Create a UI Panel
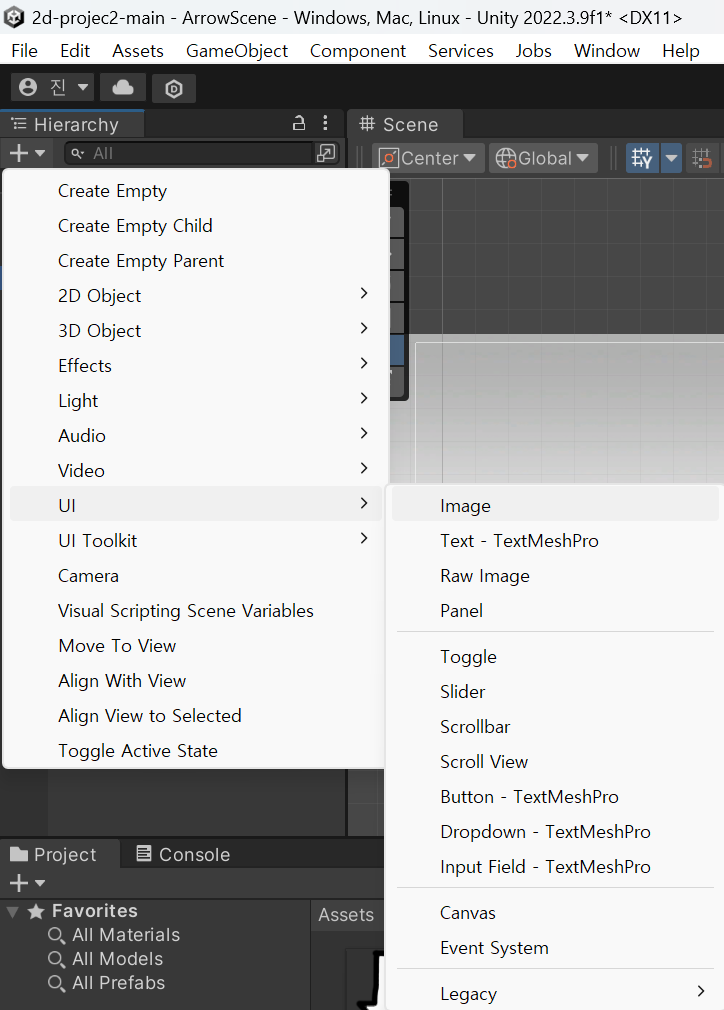Viewport: 724px width, 1010px height. point(555,611)
